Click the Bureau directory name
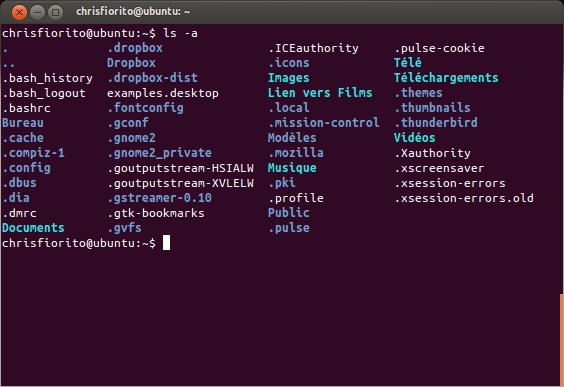 coord(23,123)
